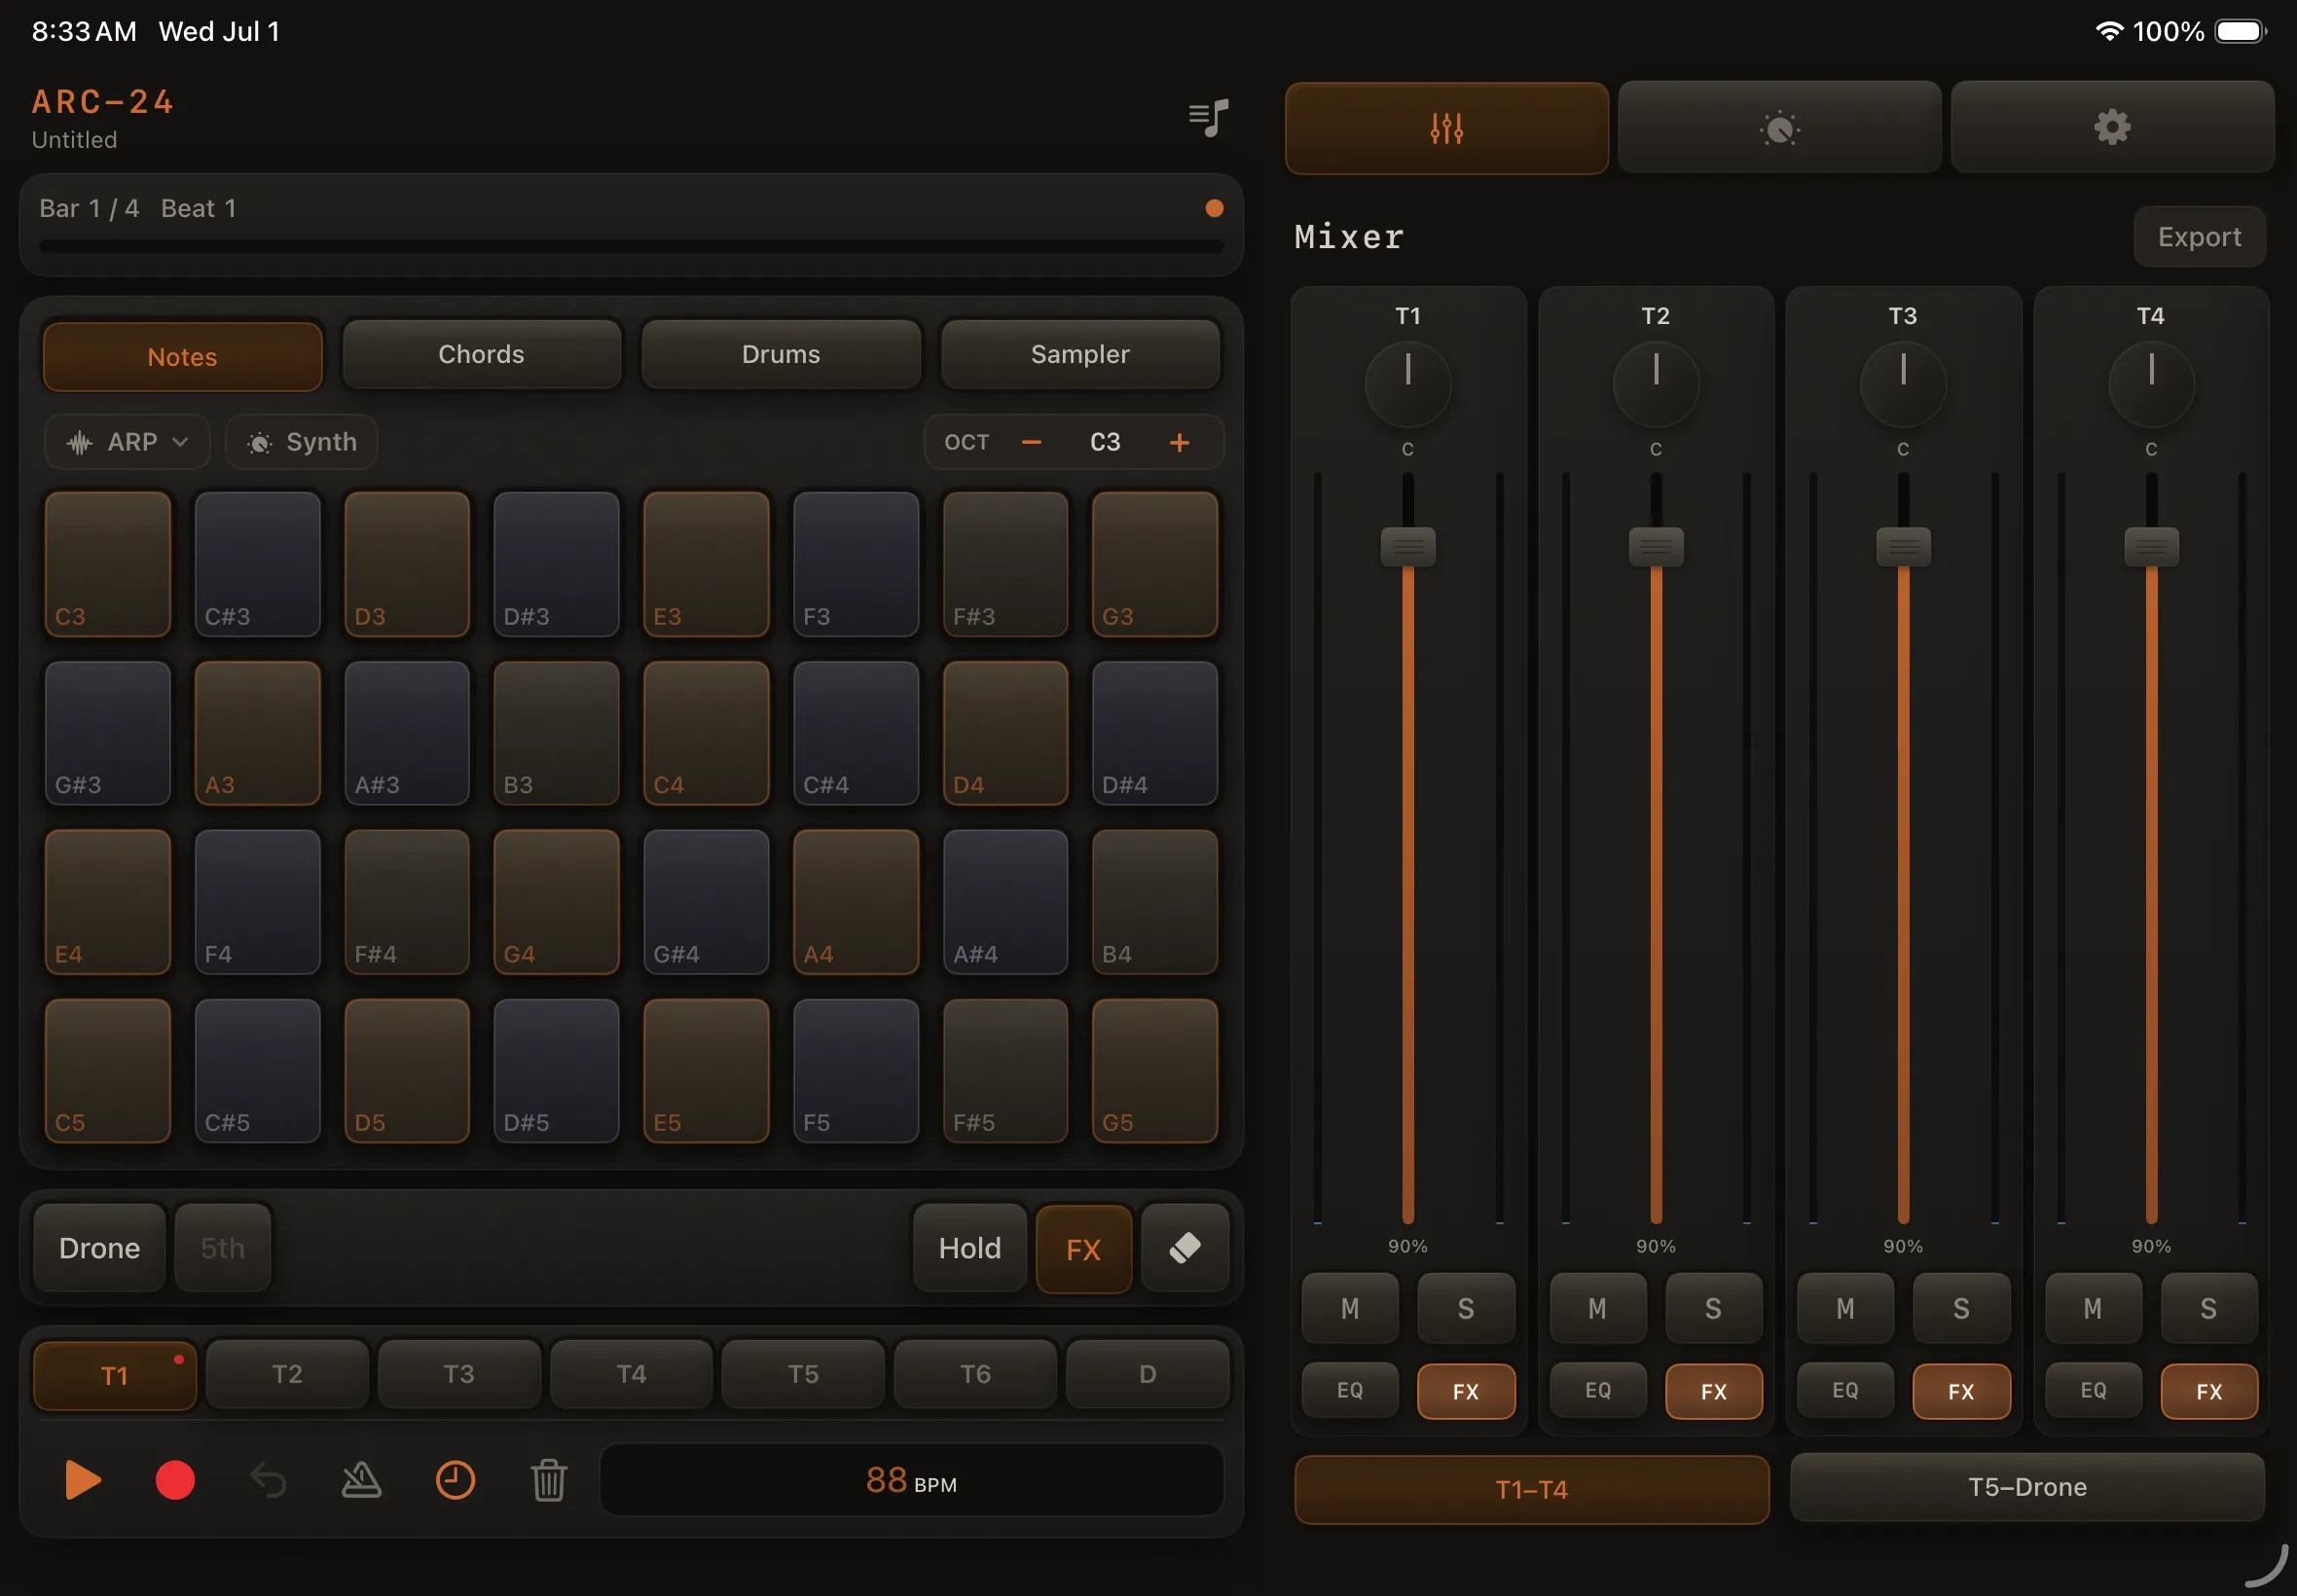This screenshot has width=2297, height=1596.
Task: Solo track T1 in the mixer
Action: coord(1465,1308)
